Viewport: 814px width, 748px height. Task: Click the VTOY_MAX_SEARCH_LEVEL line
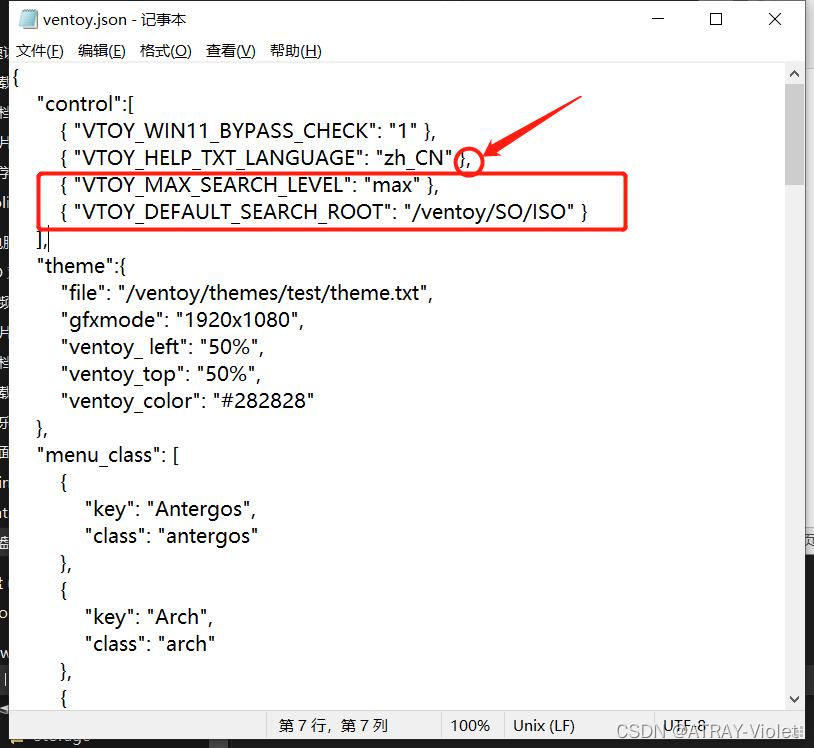[x=250, y=185]
